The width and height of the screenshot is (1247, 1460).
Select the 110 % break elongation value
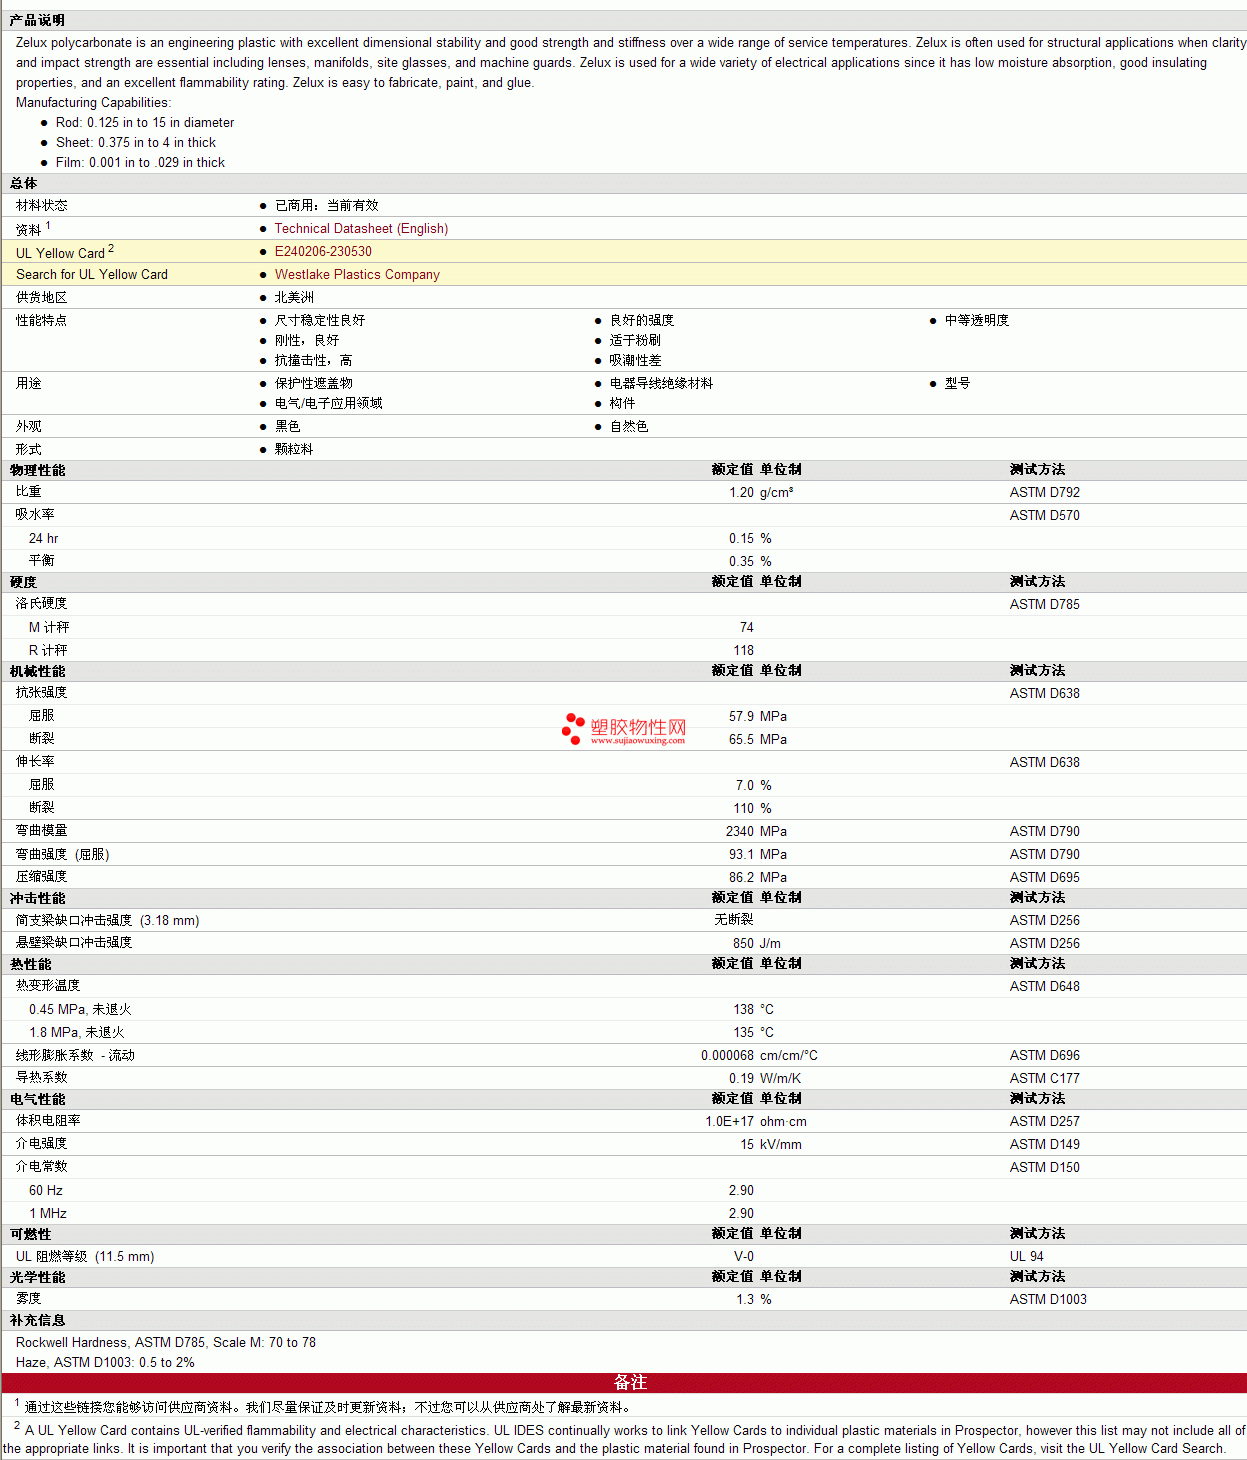[752, 808]
